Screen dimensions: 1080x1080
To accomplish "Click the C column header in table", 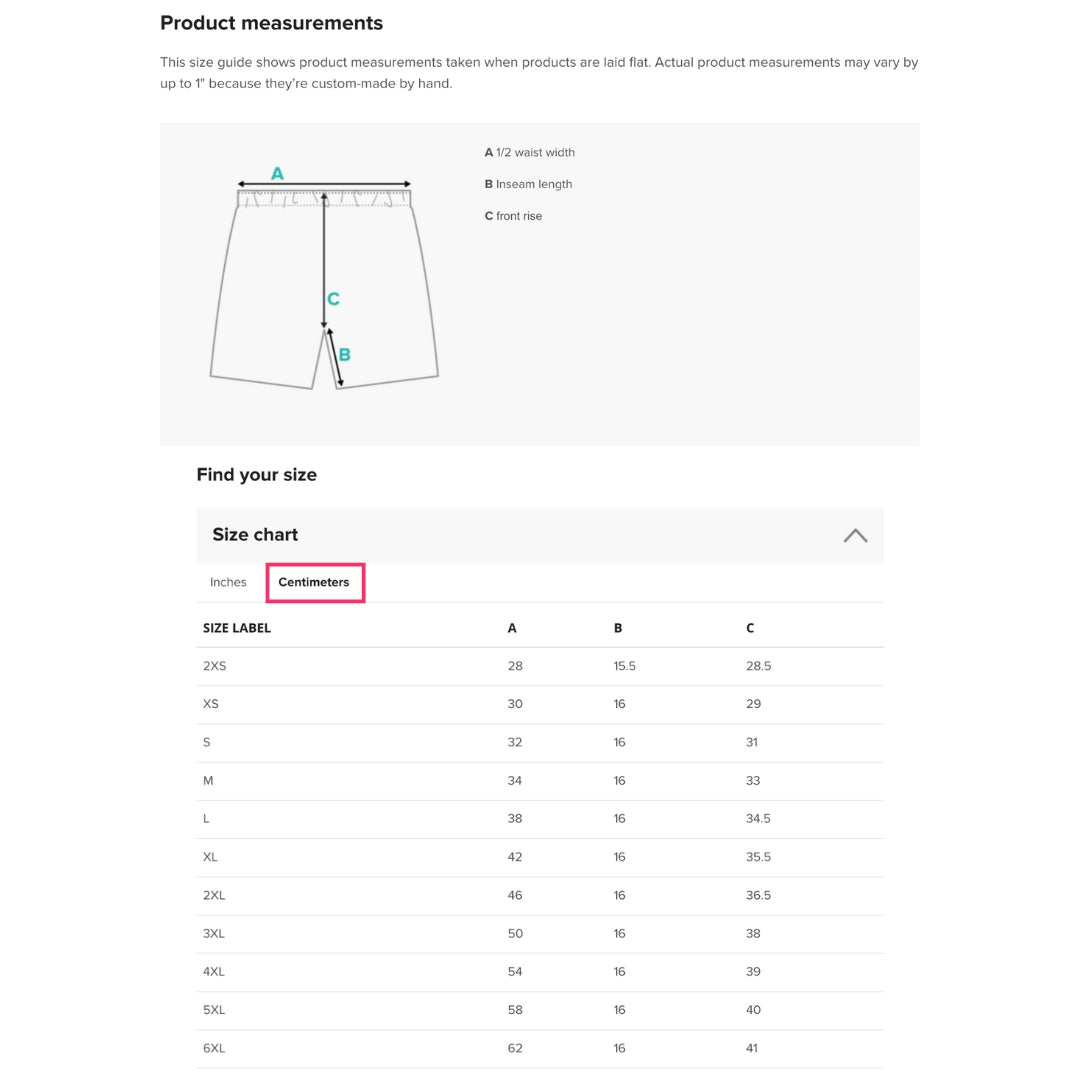I will click(750, 628).
